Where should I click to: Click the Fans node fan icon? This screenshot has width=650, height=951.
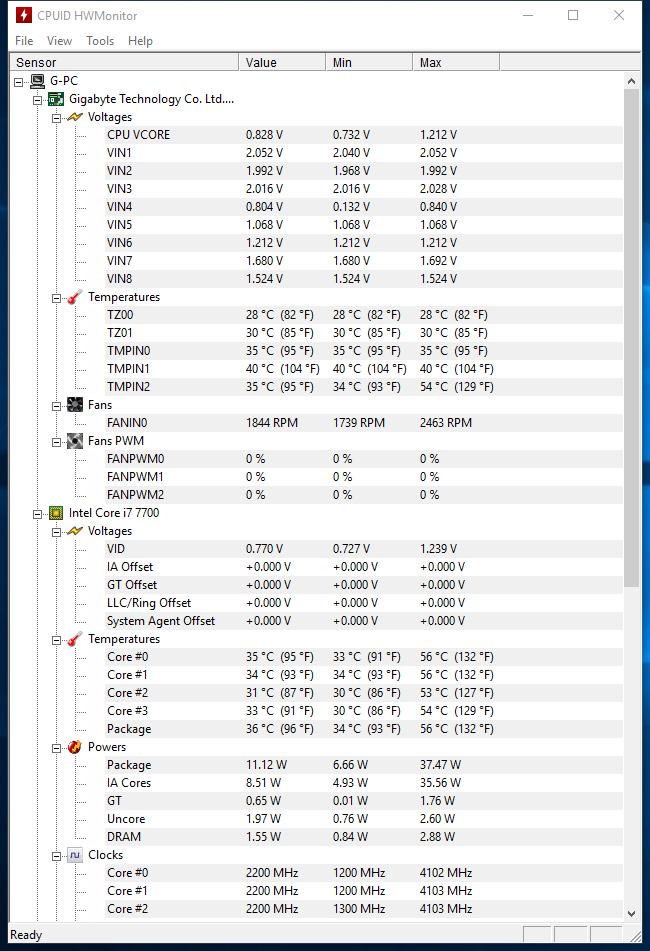point(75,405)
